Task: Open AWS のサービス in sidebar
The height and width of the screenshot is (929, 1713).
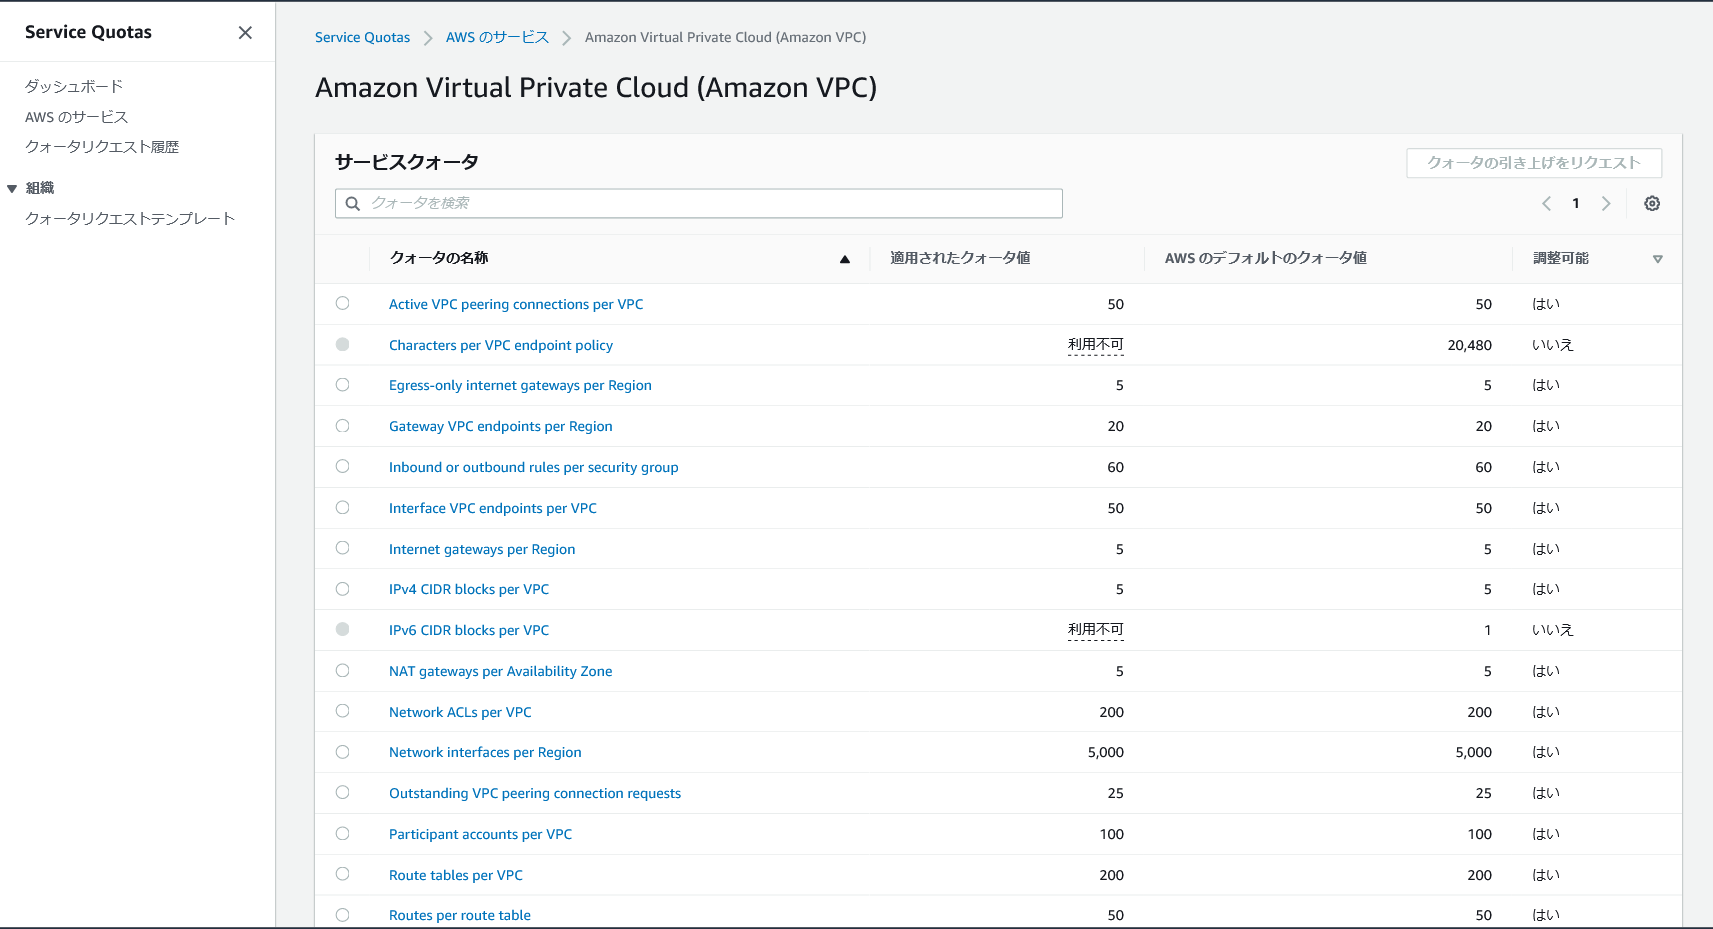Action: point(77,117)
